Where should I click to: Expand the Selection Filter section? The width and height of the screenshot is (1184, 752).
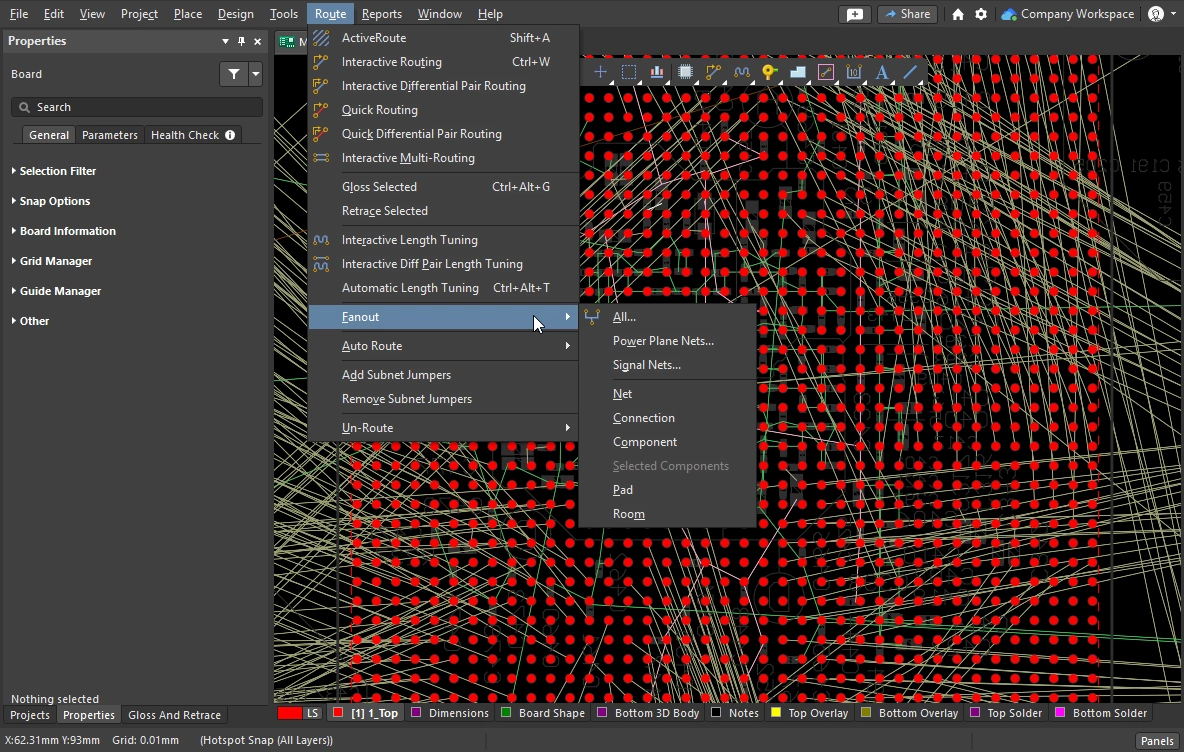click(x=58, y=171)
